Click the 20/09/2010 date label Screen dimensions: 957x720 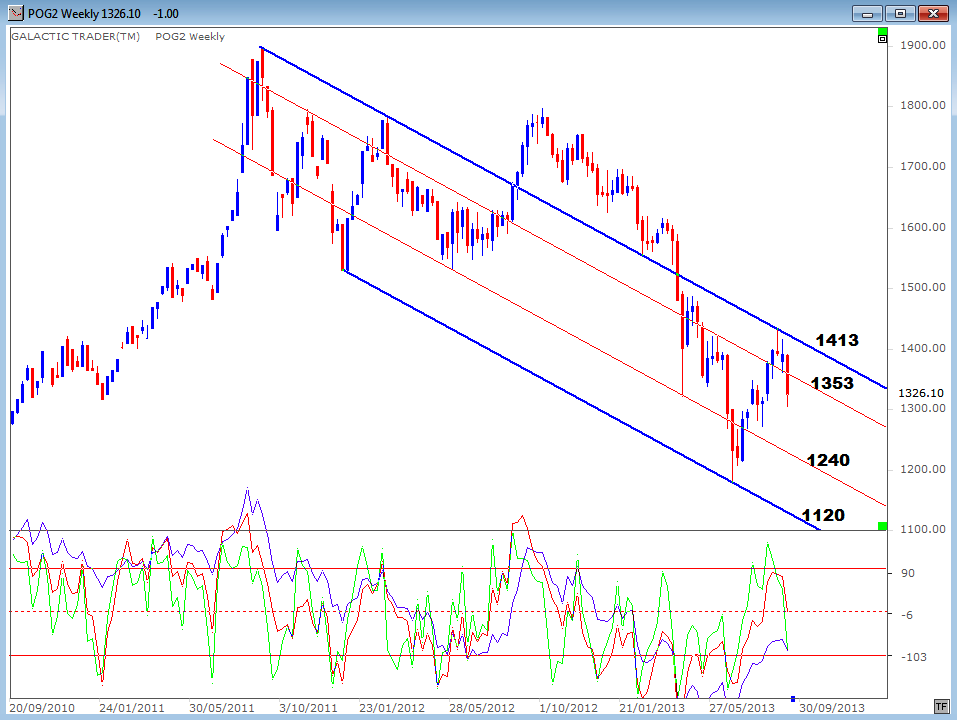click(x=42, y=708)
